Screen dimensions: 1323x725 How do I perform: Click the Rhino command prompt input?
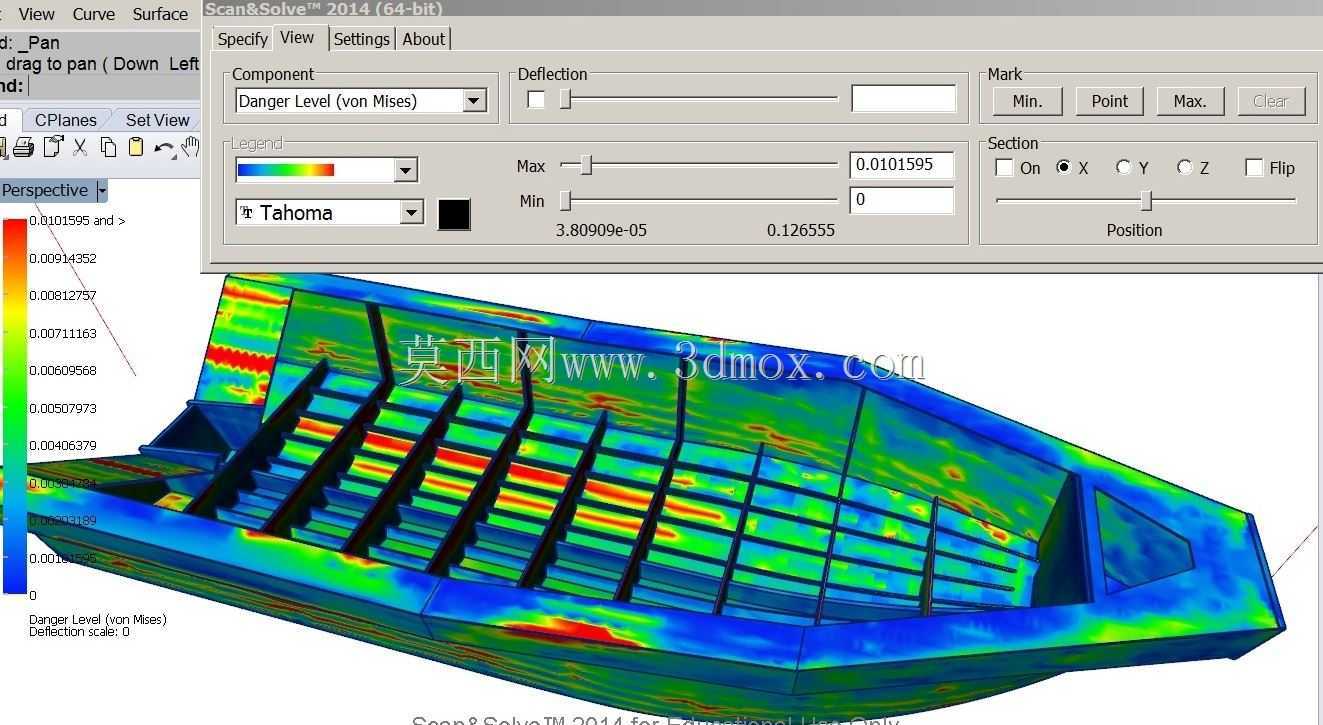pyautogui.click(x=112, y=87)
